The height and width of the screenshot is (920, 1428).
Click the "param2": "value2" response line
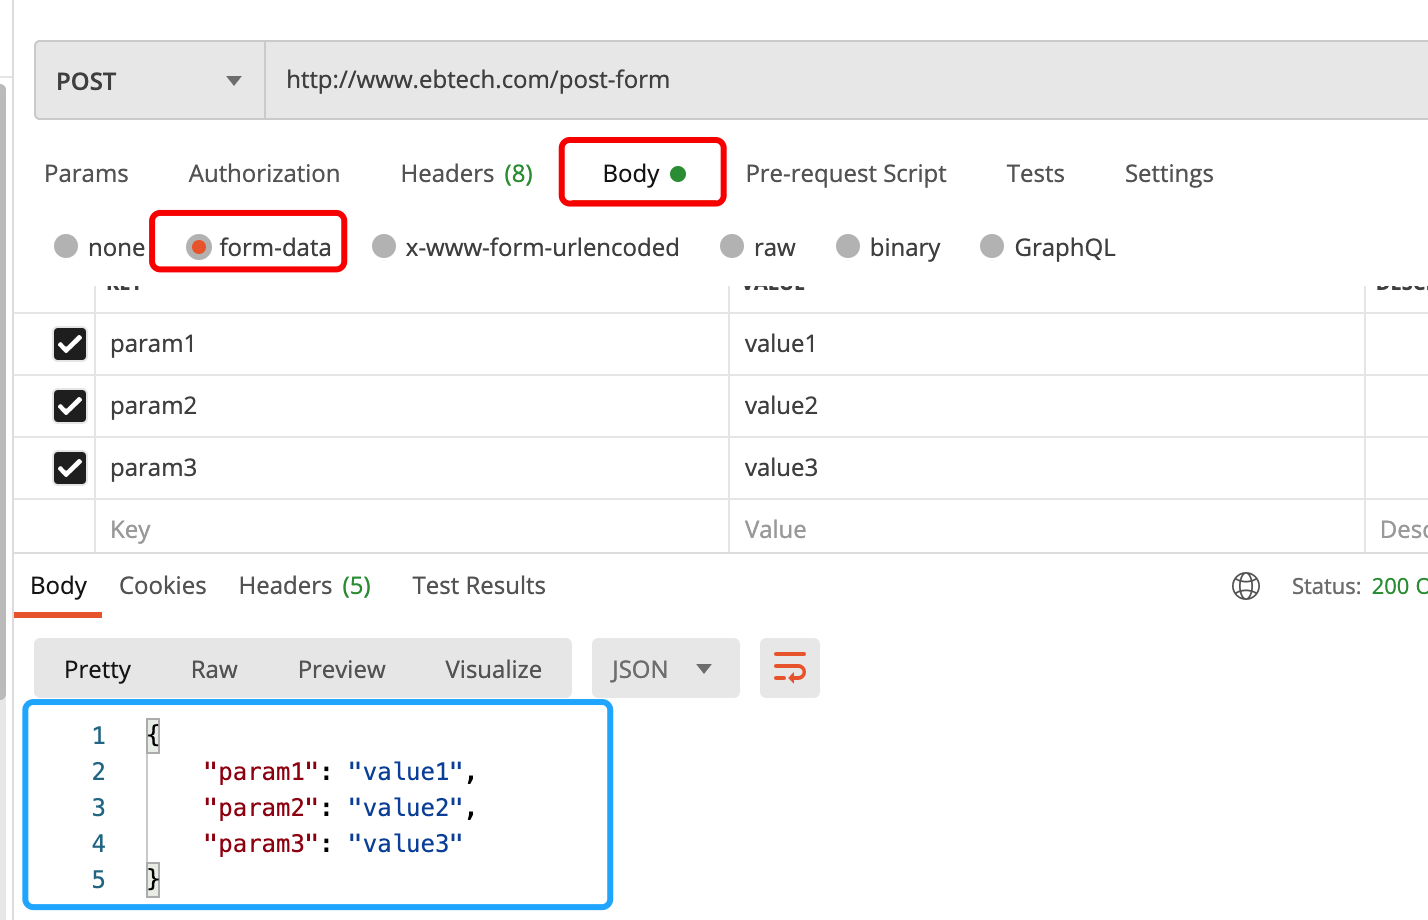pyautogui.click(x=339, y=807)
